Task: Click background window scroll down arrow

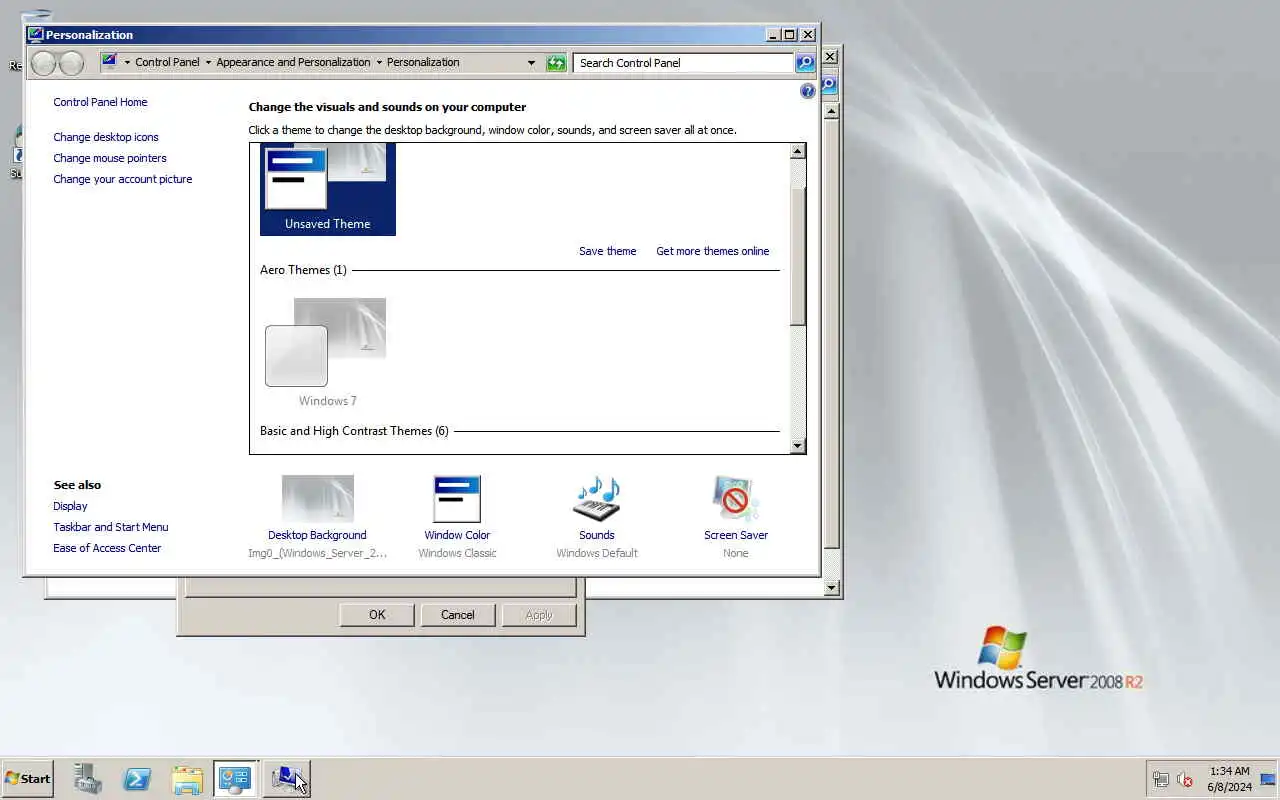Action: coord(832,588)
